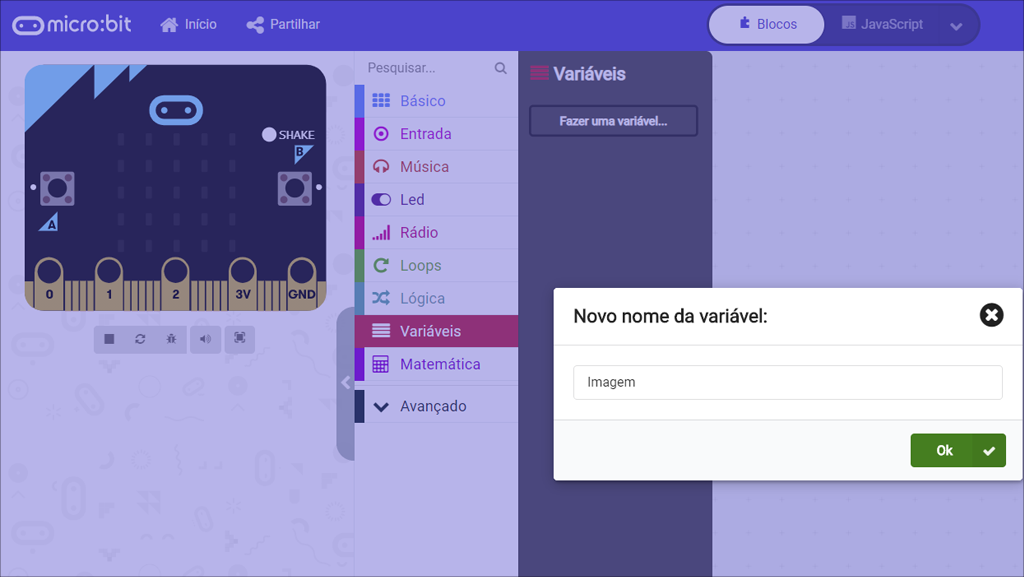Click the variable name input with Imagem
The image size is (1024, 577).
788,382
